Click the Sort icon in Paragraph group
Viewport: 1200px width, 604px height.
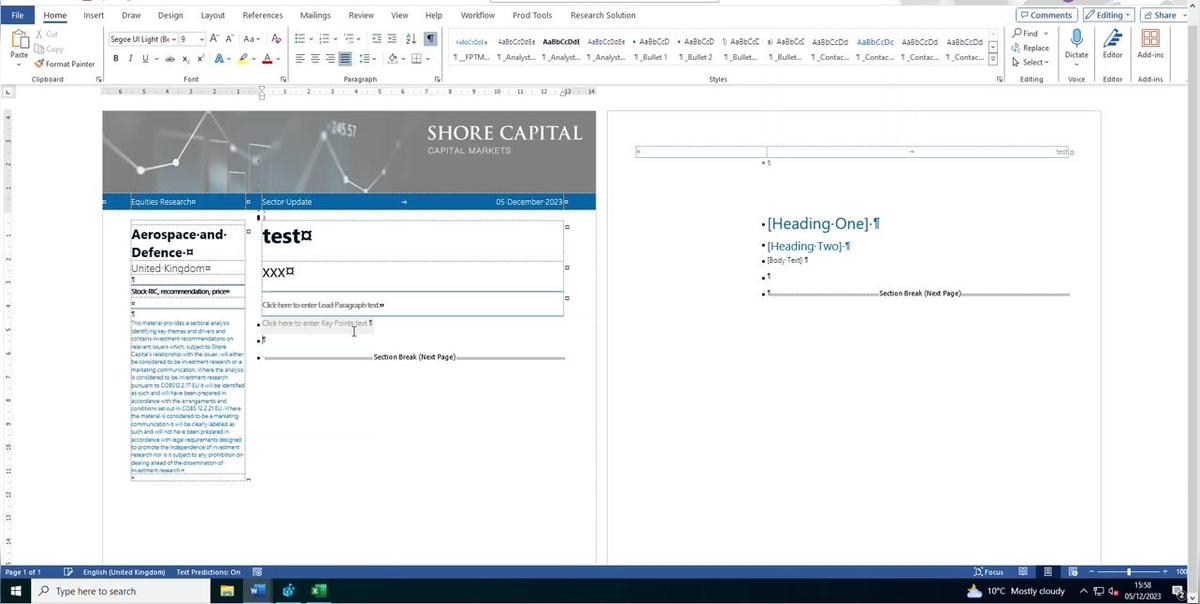[x=410, y=39]
